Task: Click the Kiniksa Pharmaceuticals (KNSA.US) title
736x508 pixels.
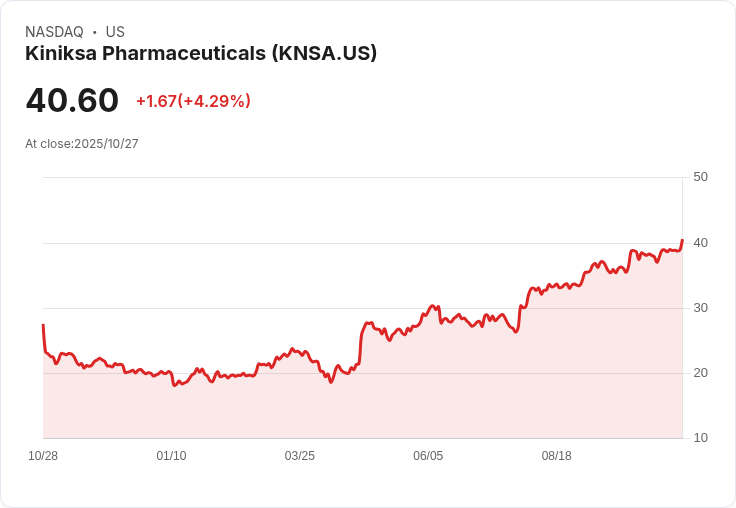Action: pyautogui.click(x=201, y=54)
